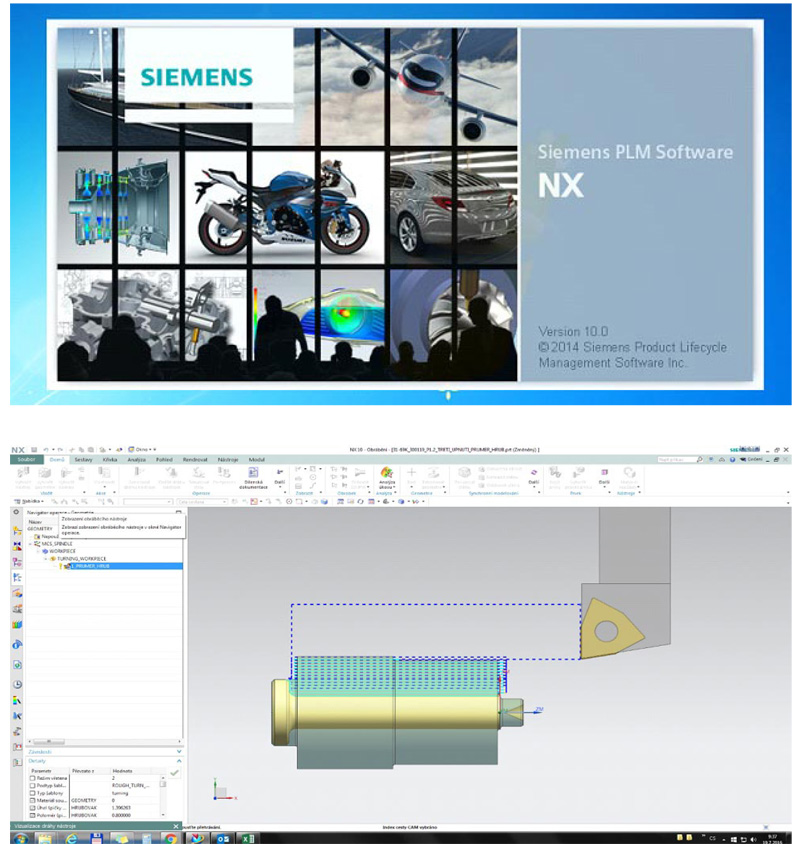The image size is (800, 844).
Task: Open the Pohled ribbon tab
Action: (164, 460)
